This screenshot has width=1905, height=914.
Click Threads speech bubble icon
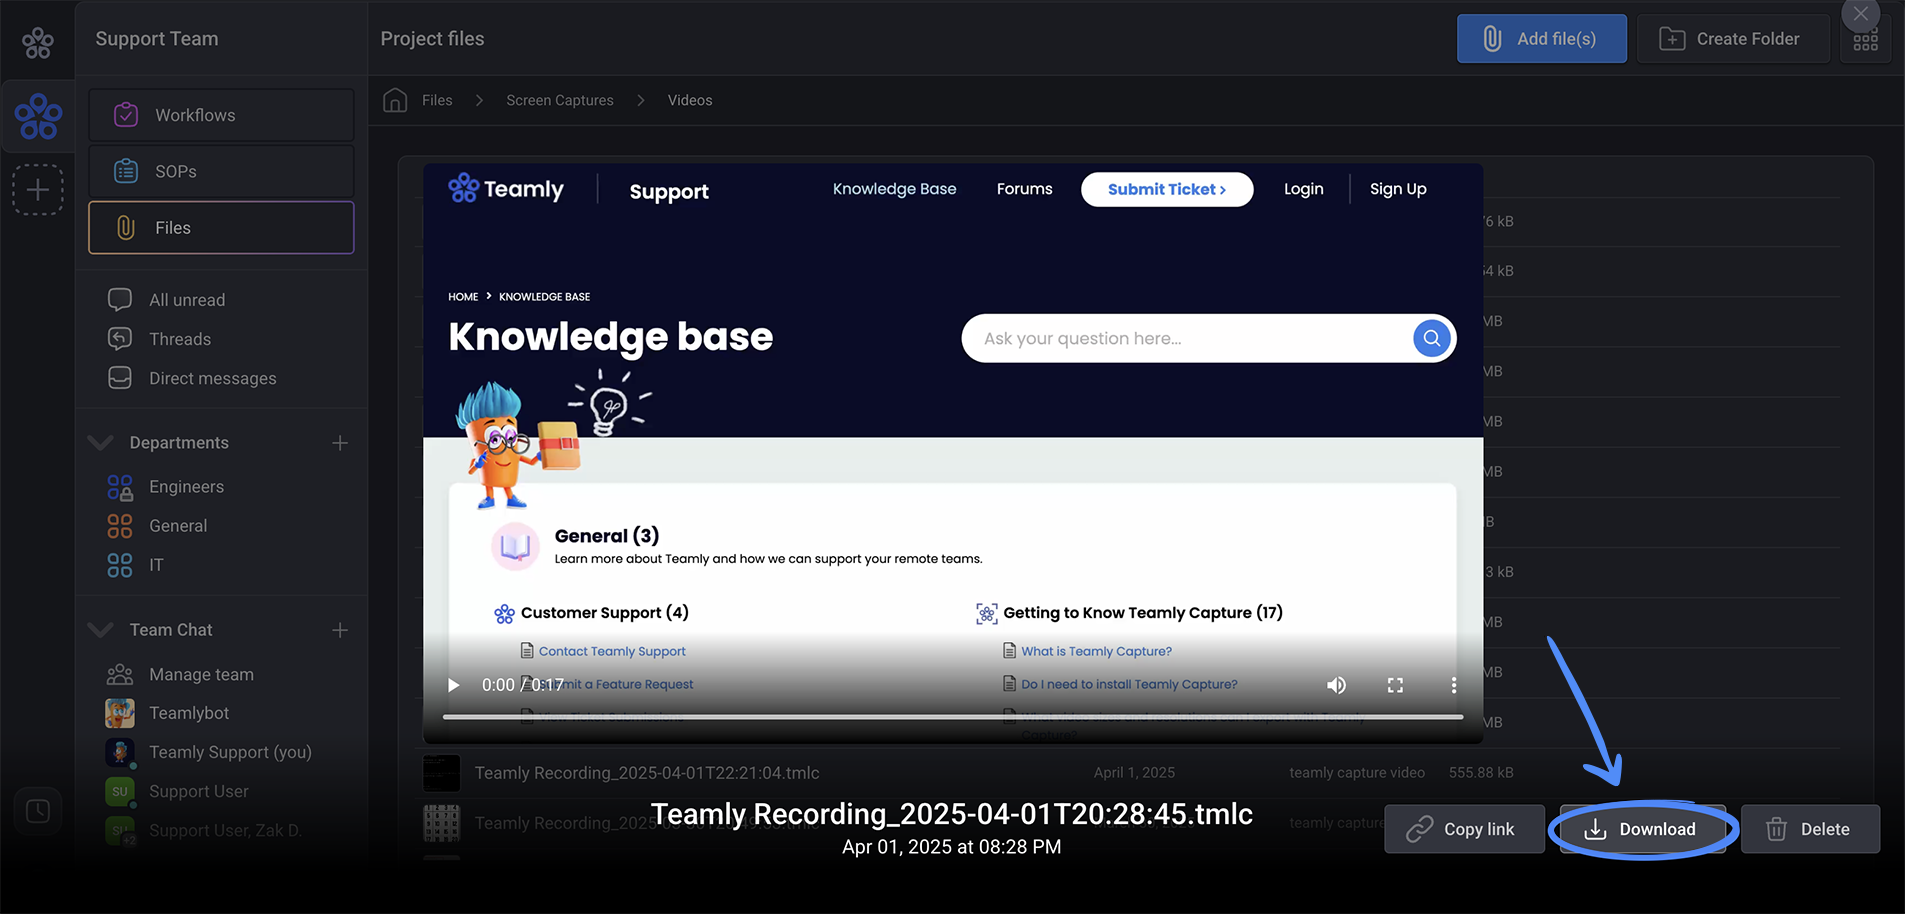[x=120, y=339]
